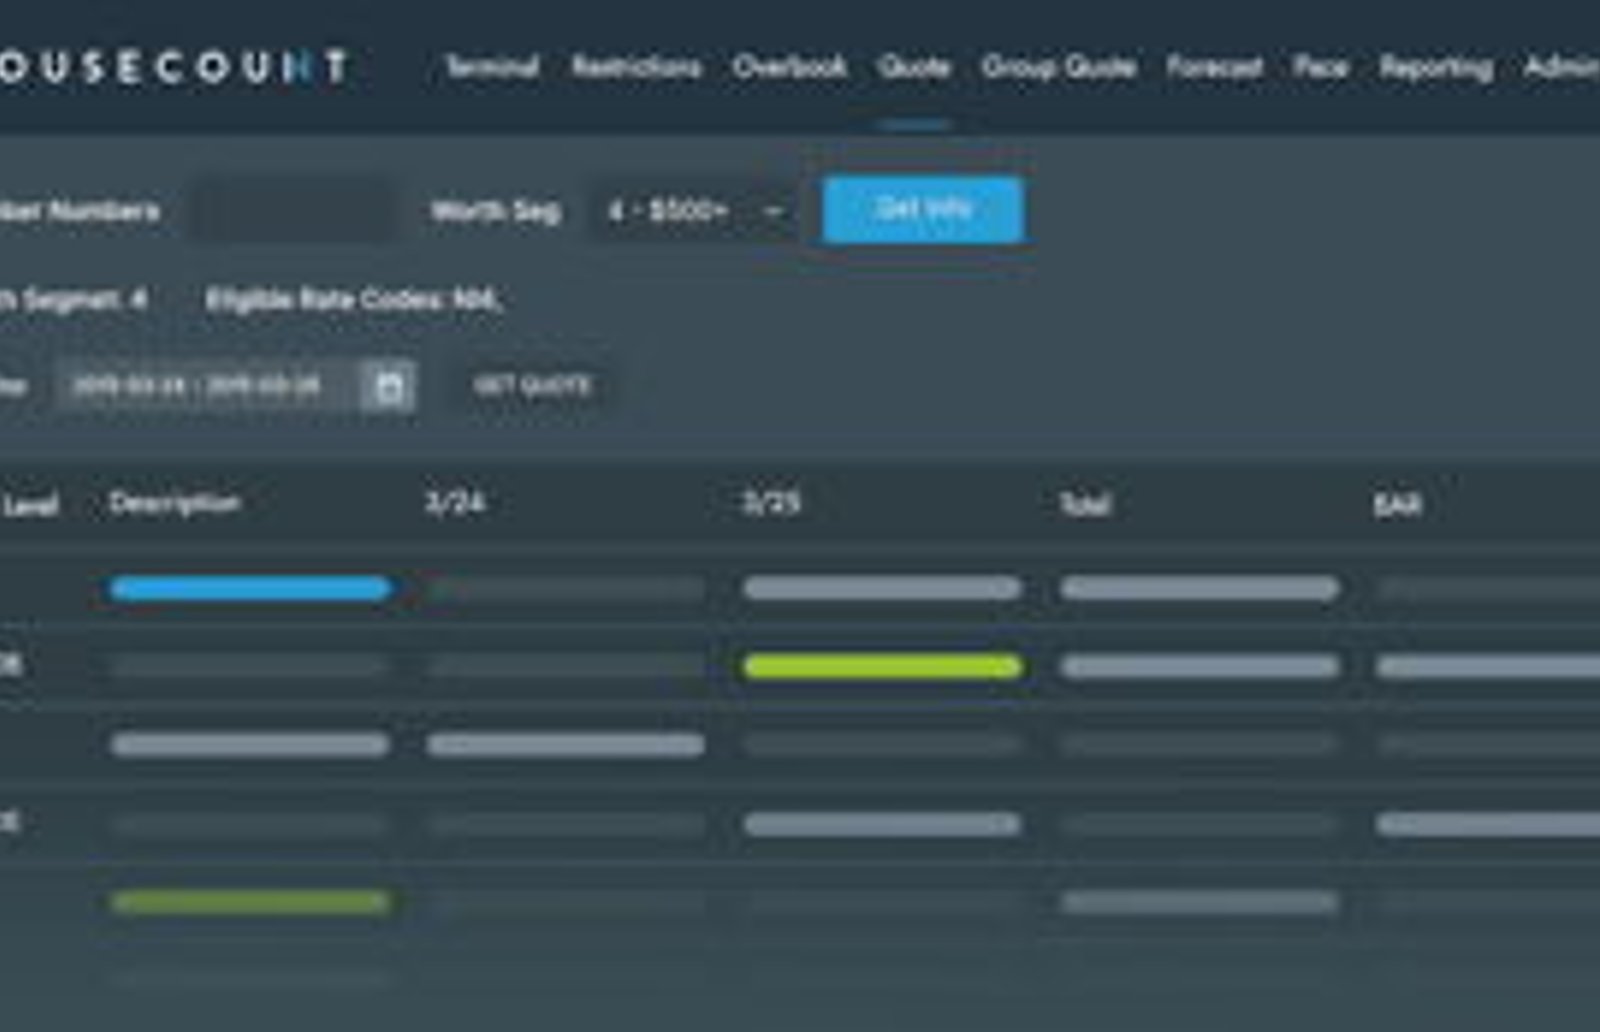Navigate to Reporting

tap(1436, 67)
